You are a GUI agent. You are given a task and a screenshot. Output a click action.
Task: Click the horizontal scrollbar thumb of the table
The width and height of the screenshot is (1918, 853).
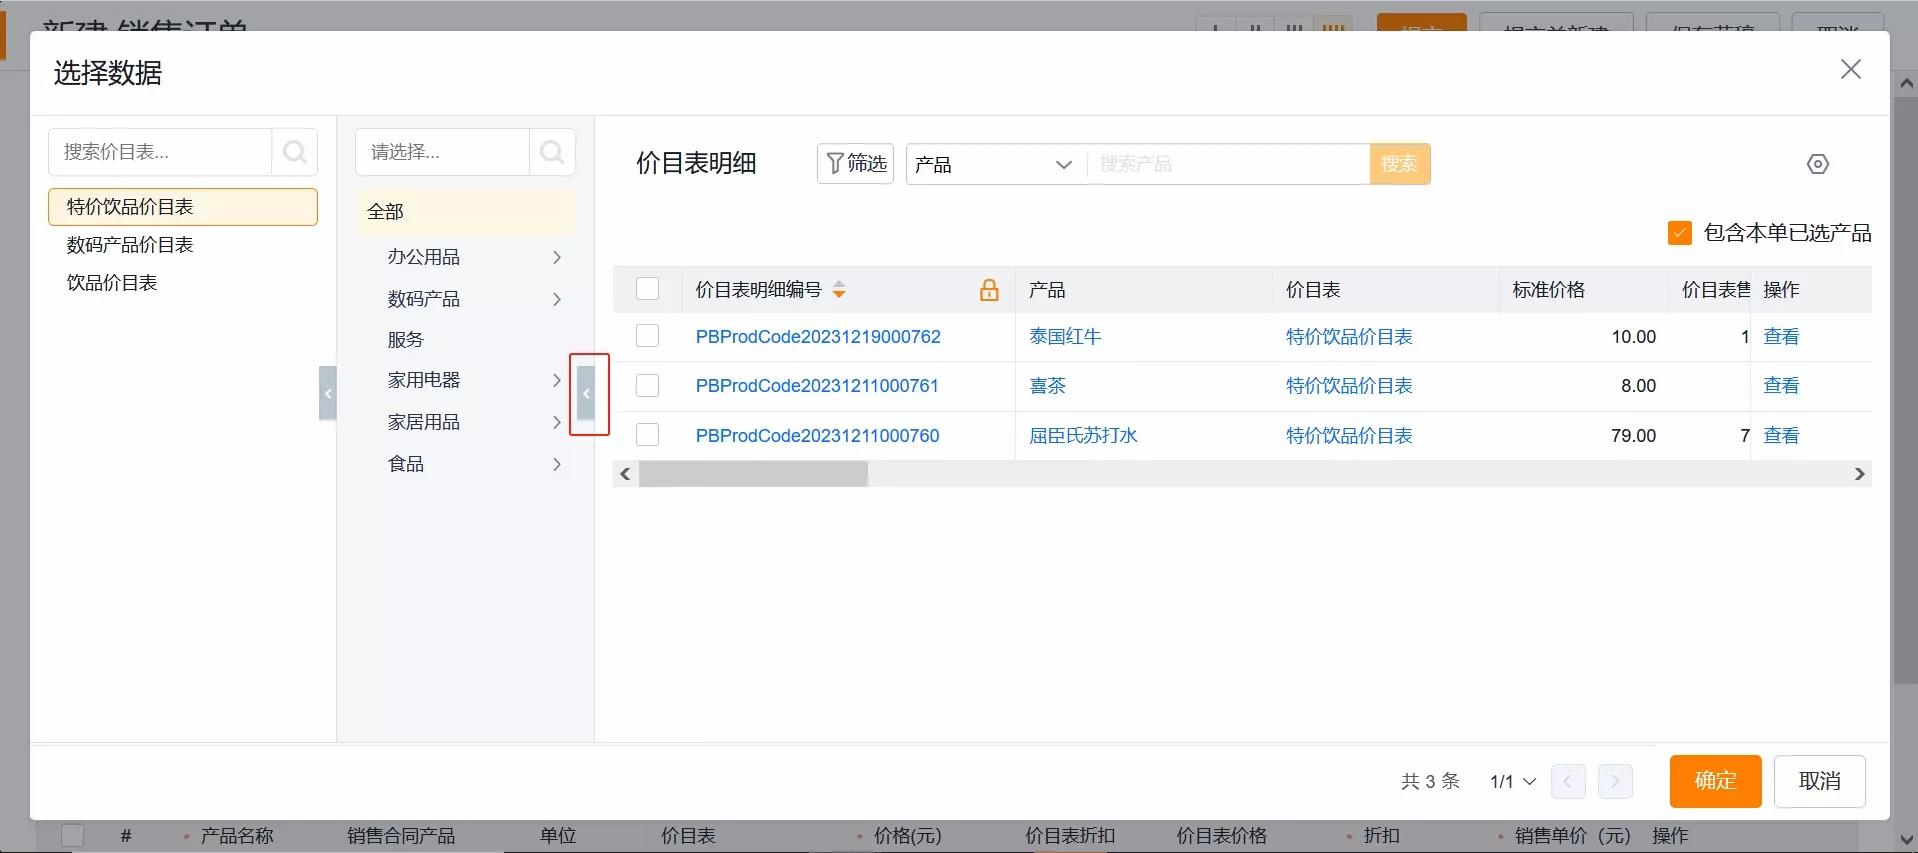coord(753,474)
